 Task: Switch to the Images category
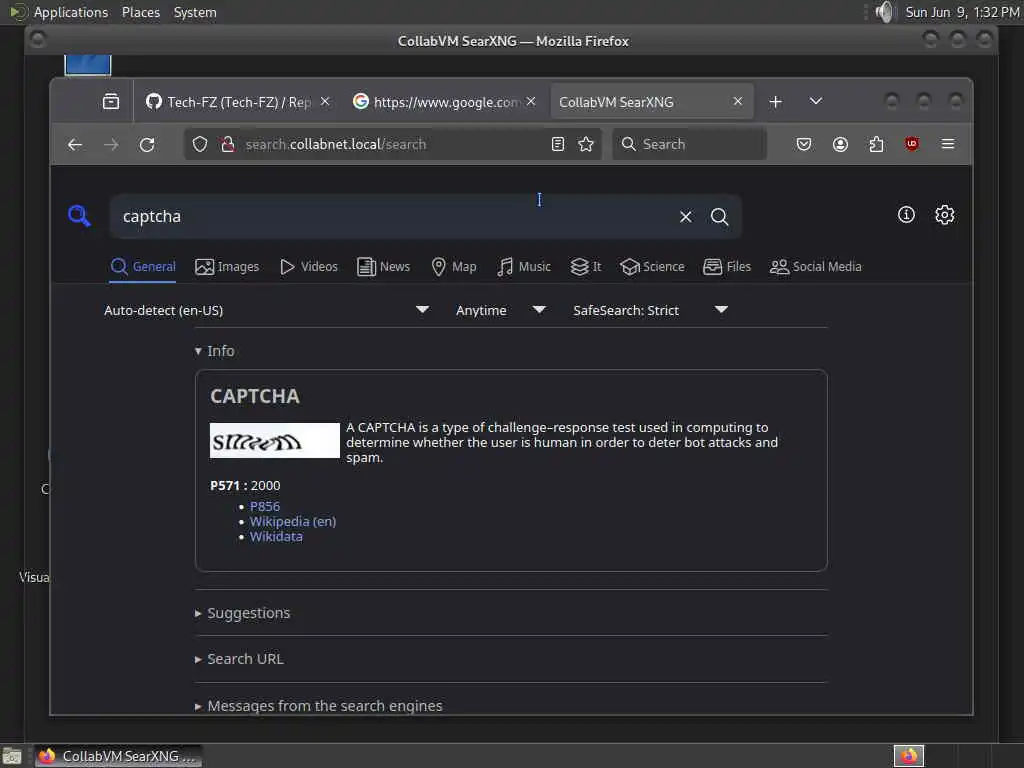pos(227,267)
